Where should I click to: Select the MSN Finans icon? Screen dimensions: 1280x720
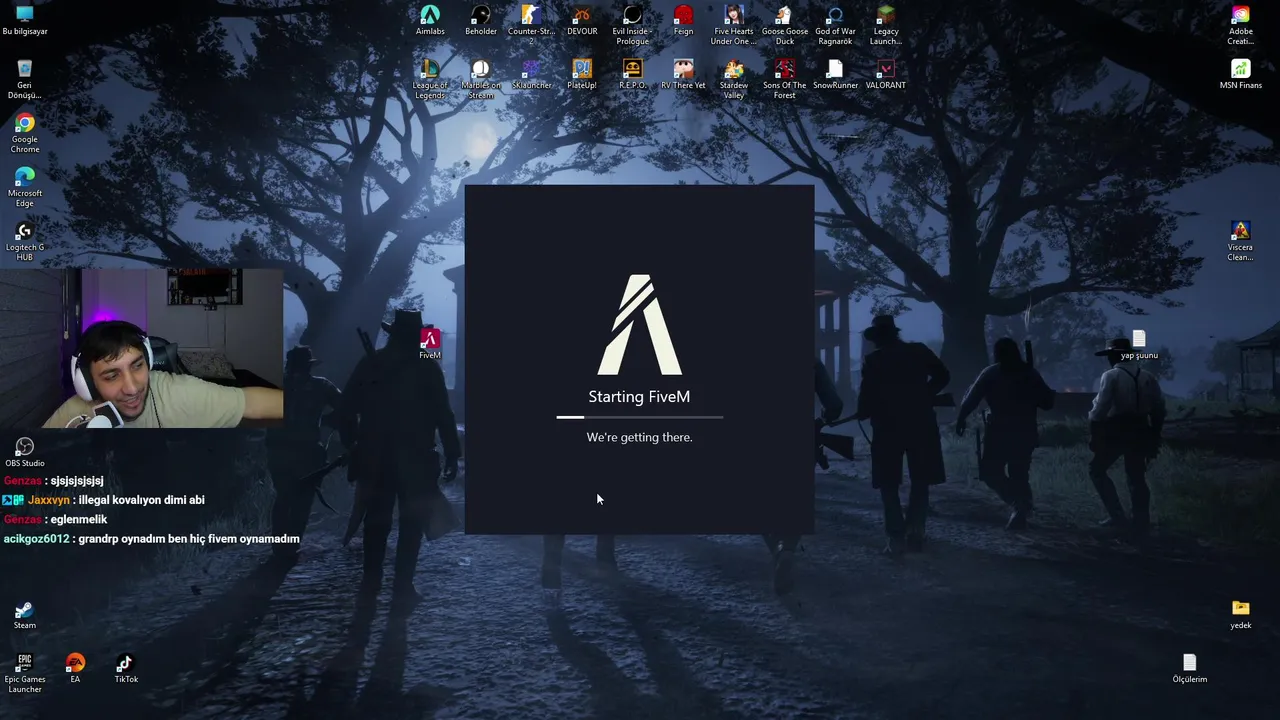[1241, 74]
